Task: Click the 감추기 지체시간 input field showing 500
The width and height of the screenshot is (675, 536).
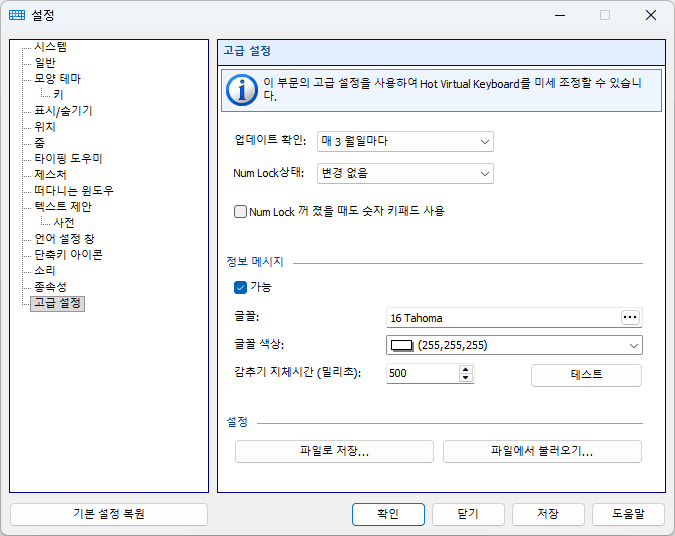Action: [423, 373]
